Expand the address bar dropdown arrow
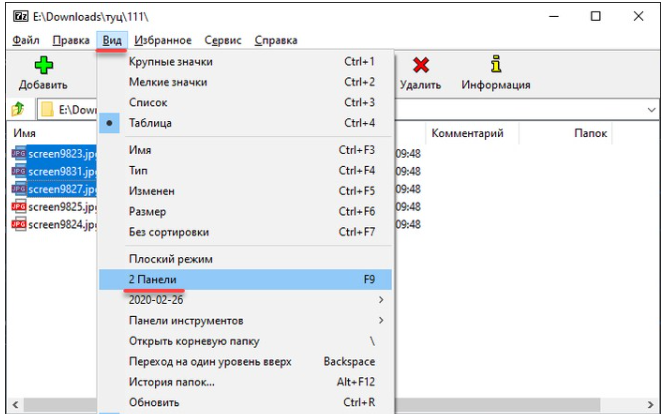The image size is (662, 414). (x=651, y=109)
